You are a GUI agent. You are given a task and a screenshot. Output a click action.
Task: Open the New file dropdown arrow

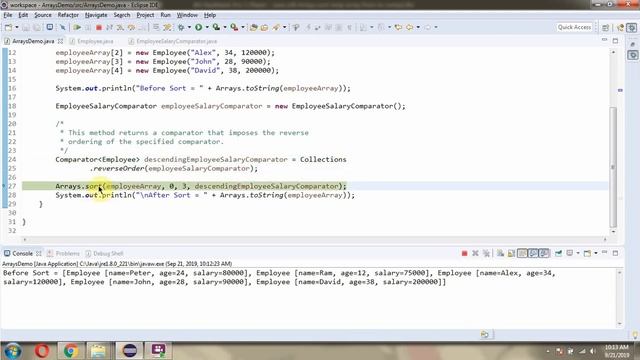tap(17, 27)
